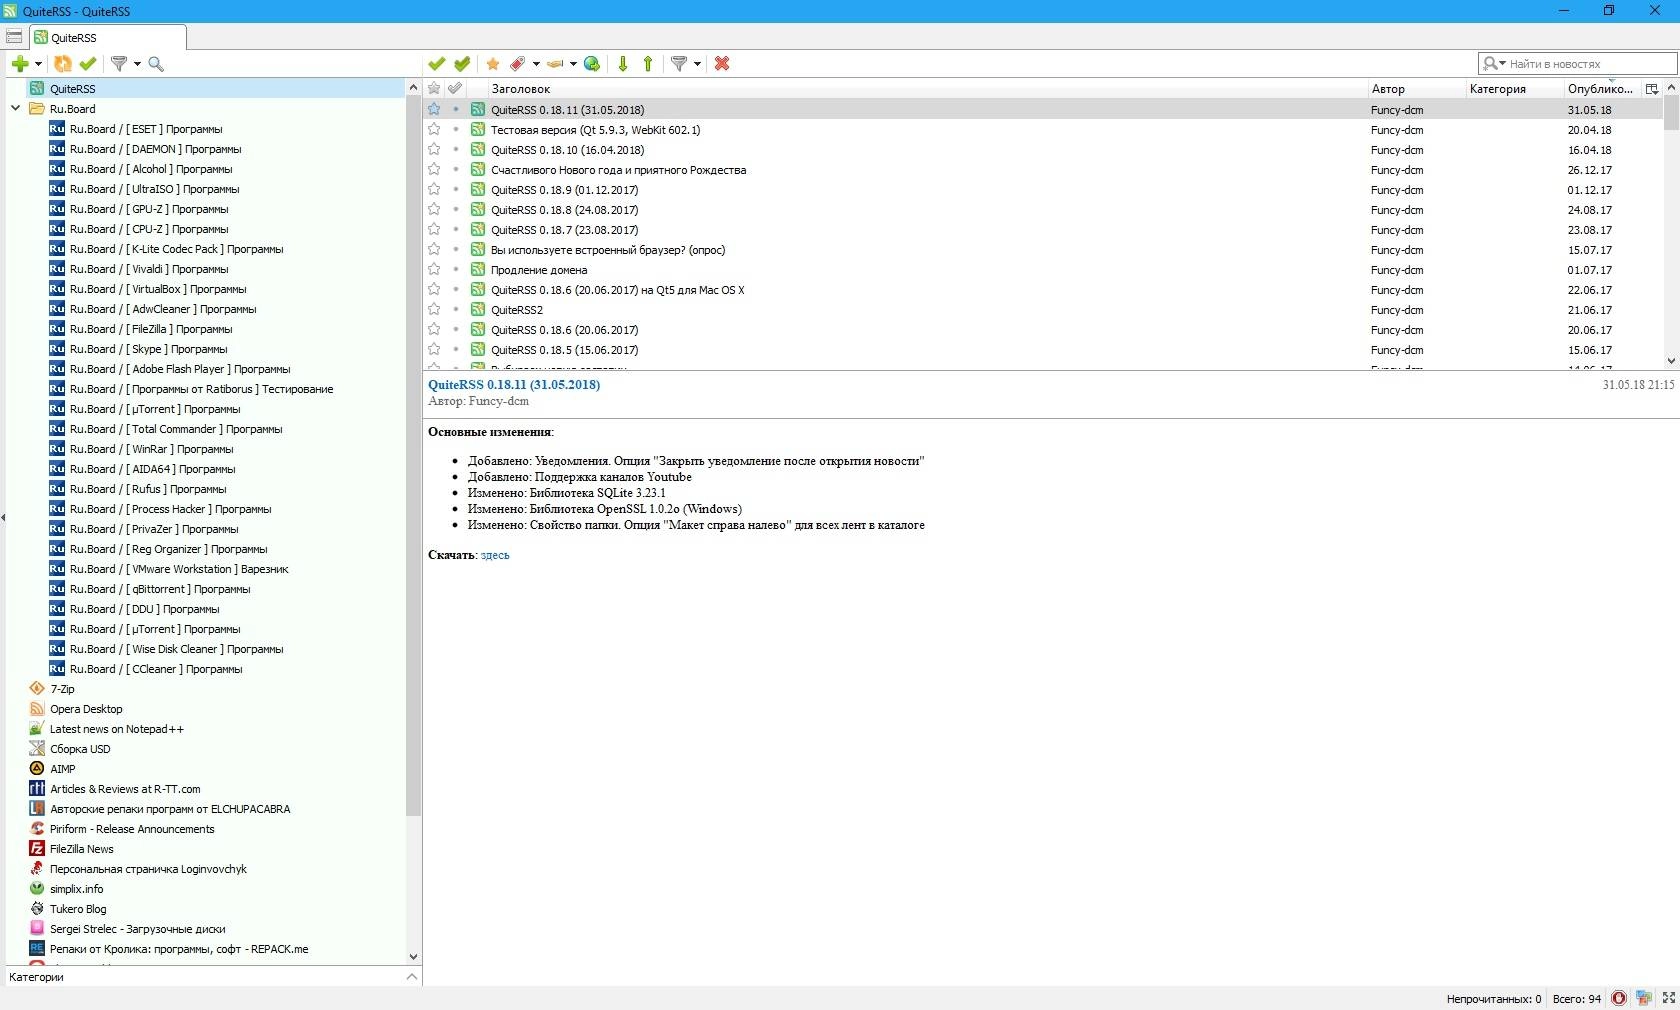
Task: Expand the Категории panel chevron
Action: coord(412,977)
